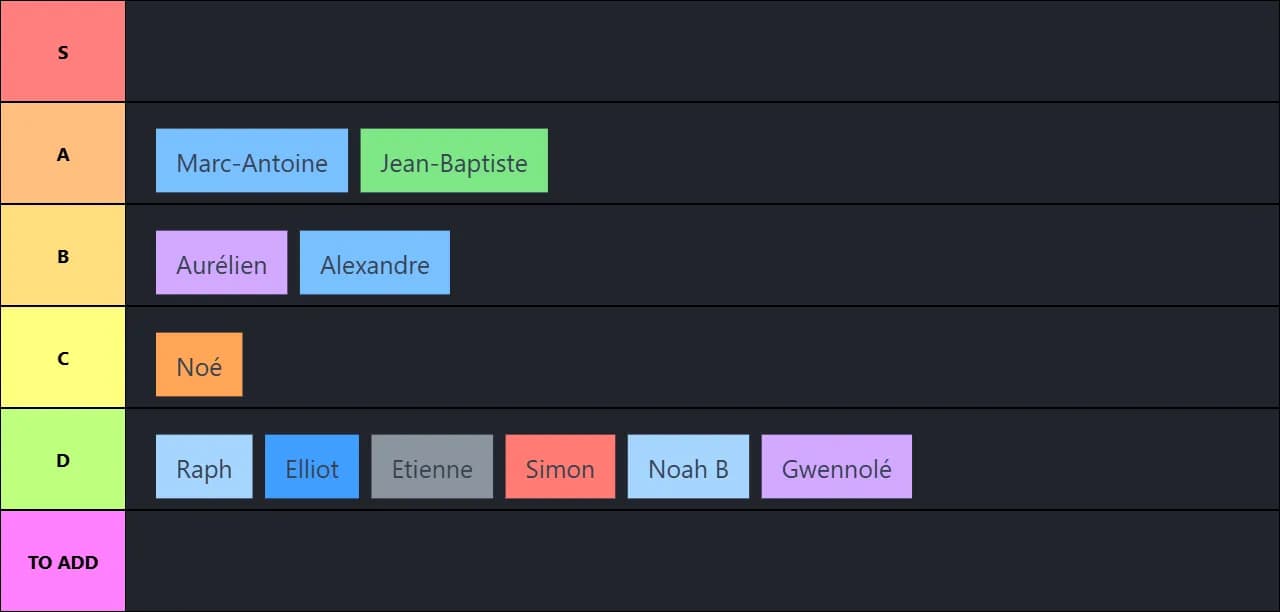This screenshot has height=612, width=1280.
Task: Select the orange A tier label
Action: tap(63, 153)
